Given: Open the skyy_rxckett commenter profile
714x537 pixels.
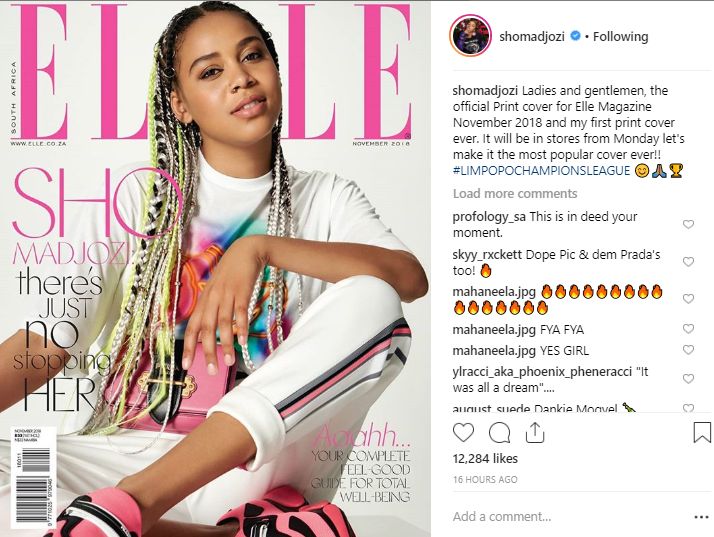Looking at the screenshot, I should 487,255.
